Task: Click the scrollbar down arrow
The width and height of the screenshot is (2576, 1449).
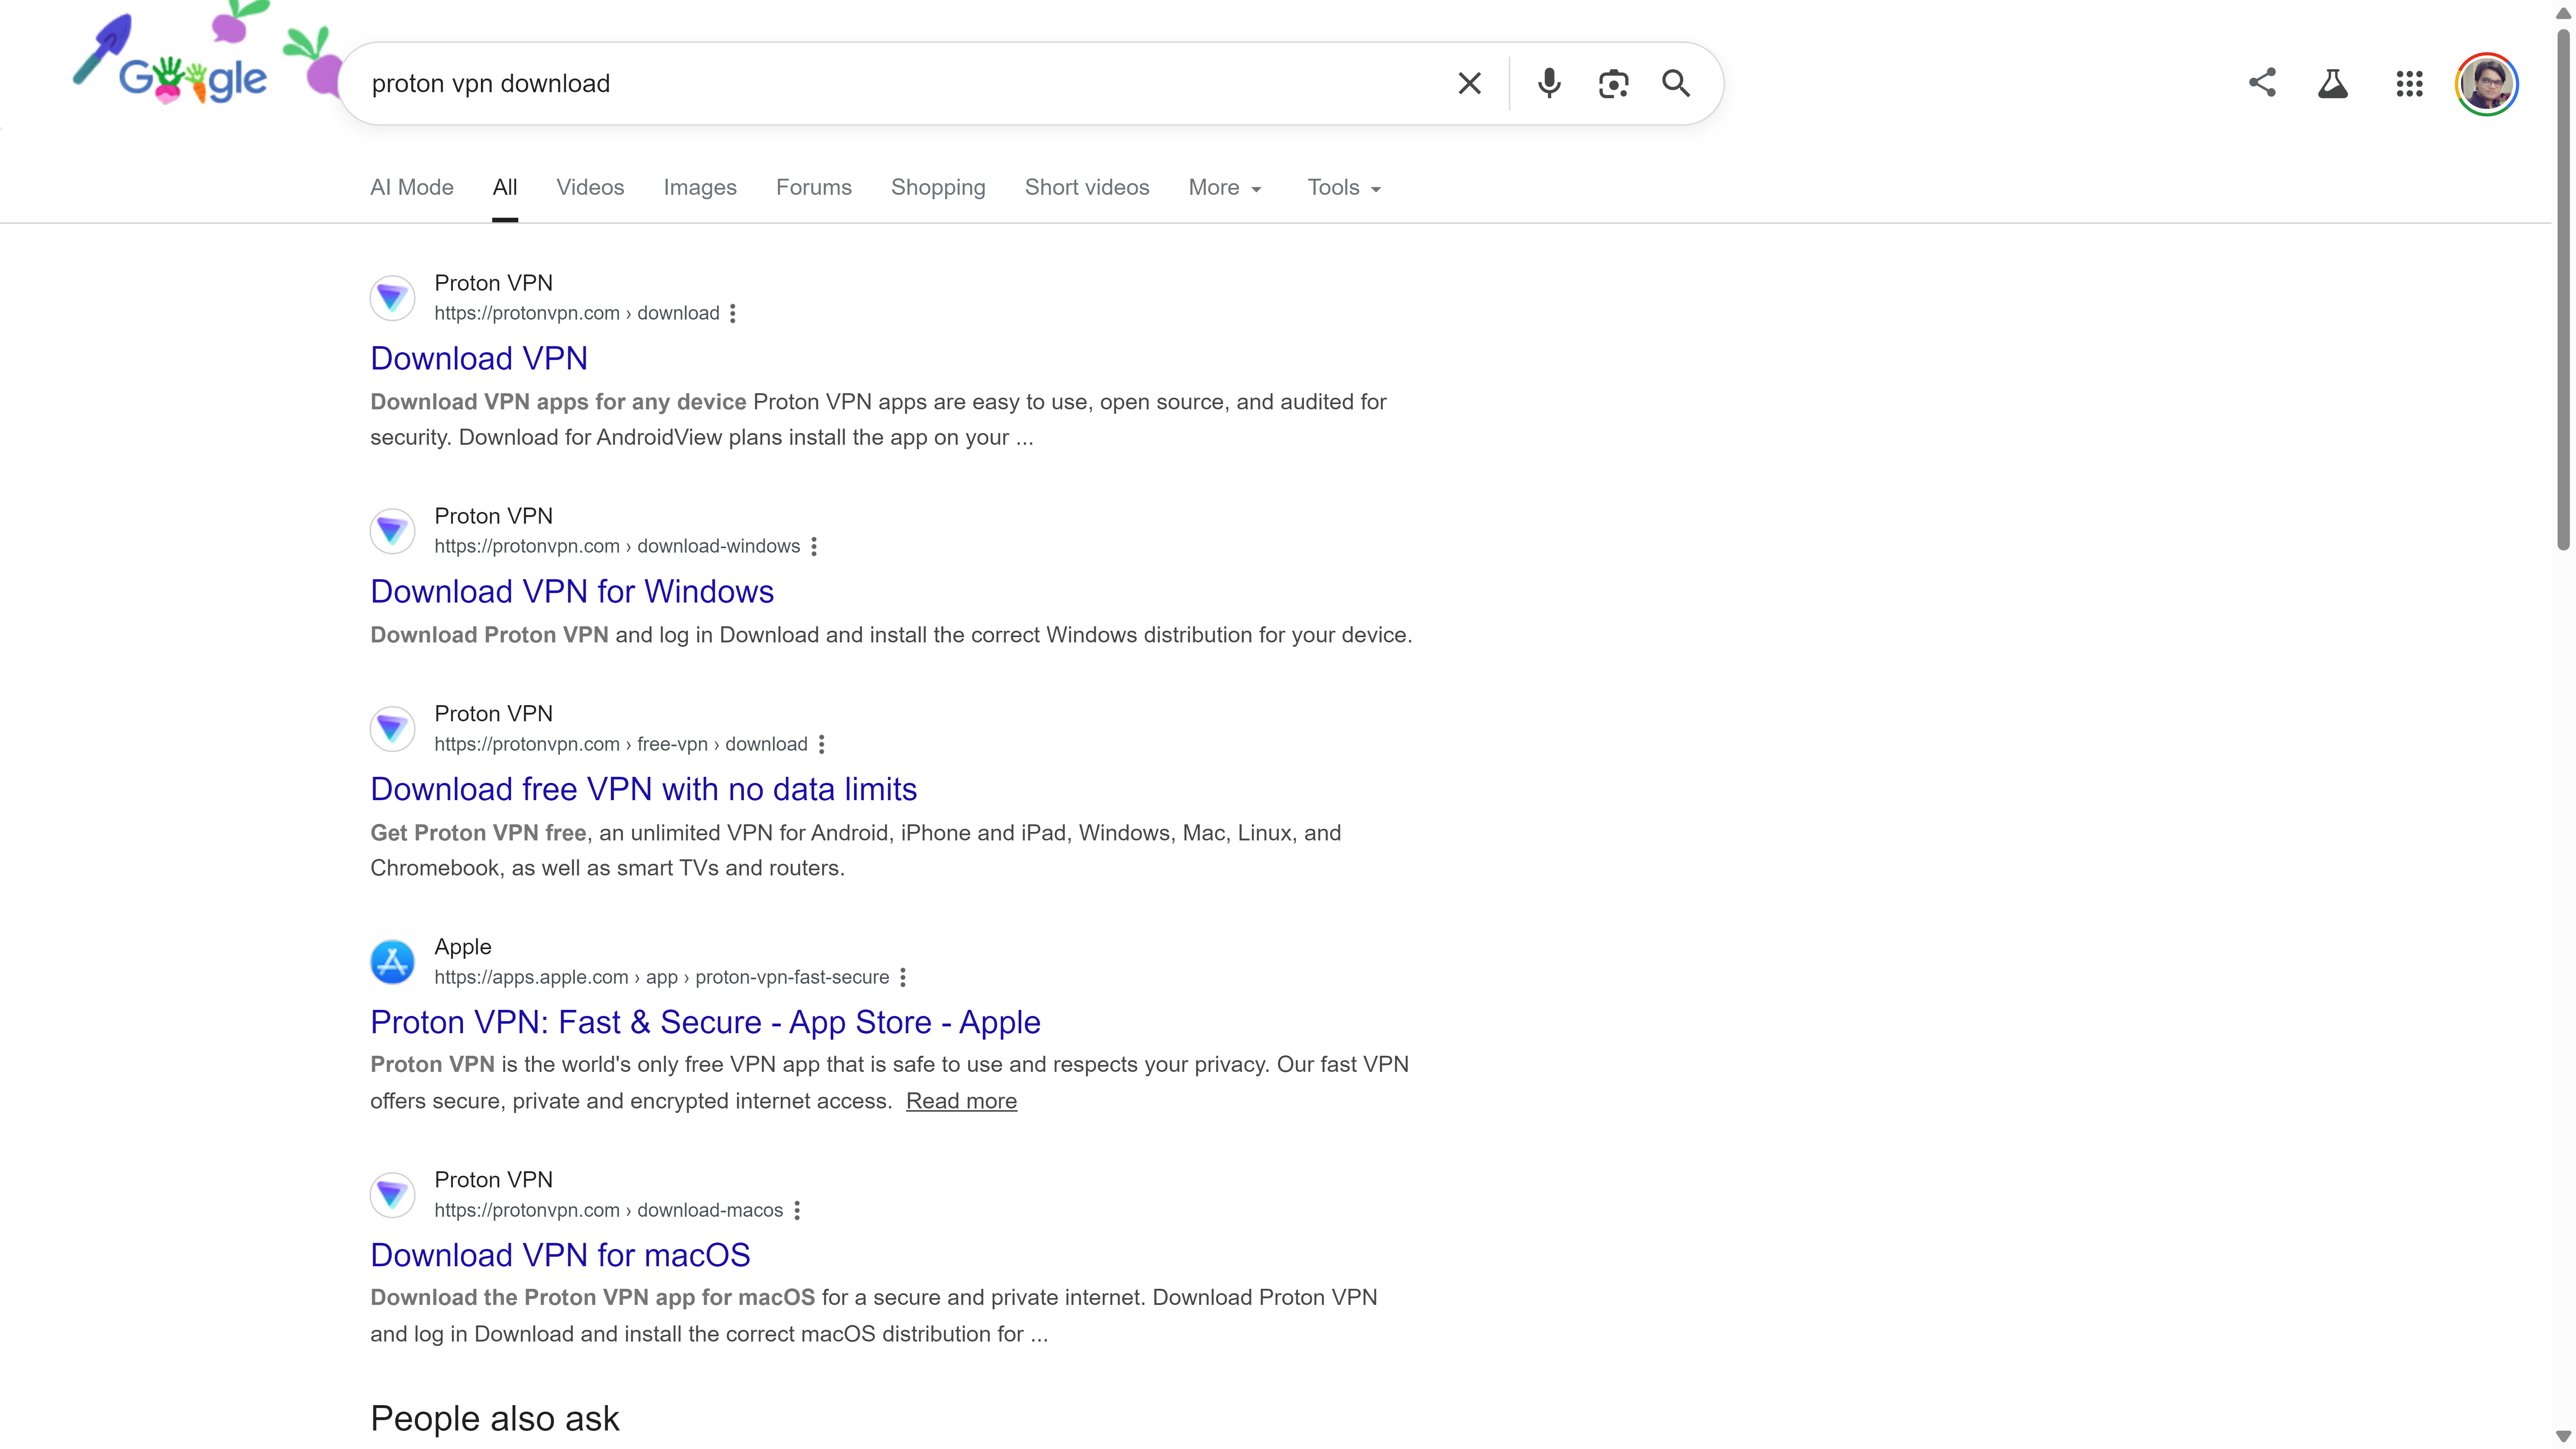Action: (x=2563, y=1437)
